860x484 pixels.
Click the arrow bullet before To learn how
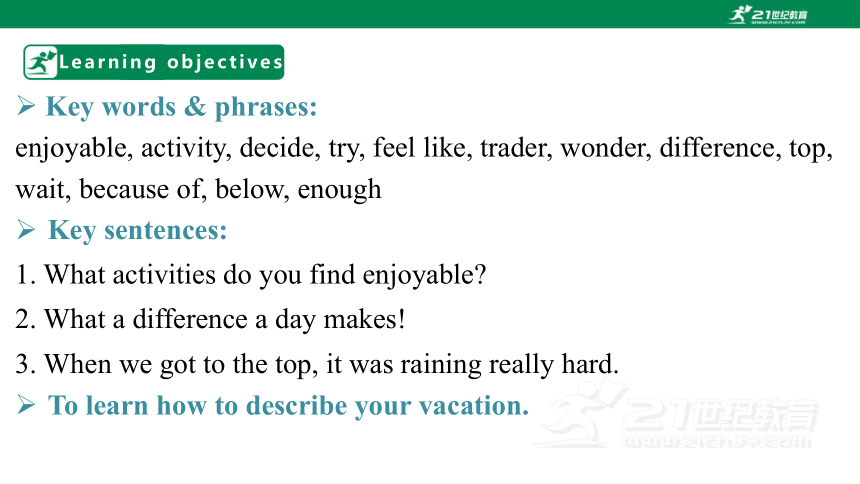26,405
